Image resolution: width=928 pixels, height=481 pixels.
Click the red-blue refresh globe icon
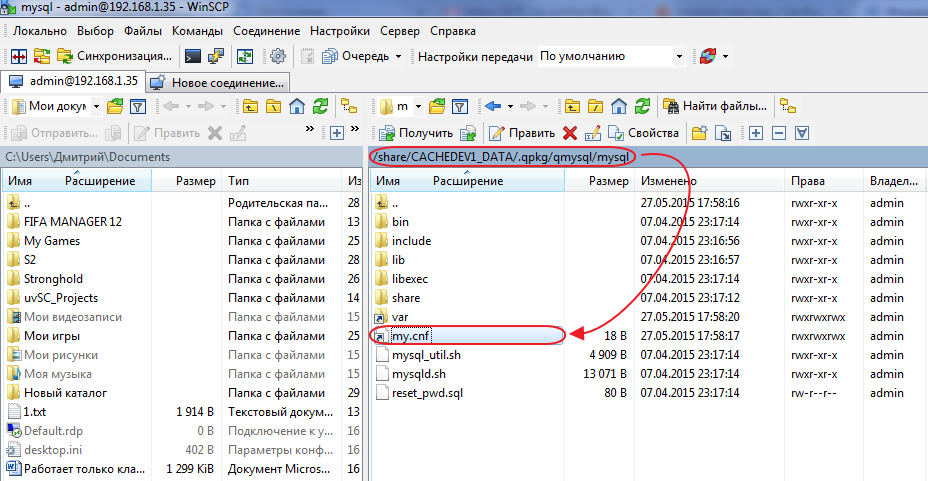click(708, 56)
